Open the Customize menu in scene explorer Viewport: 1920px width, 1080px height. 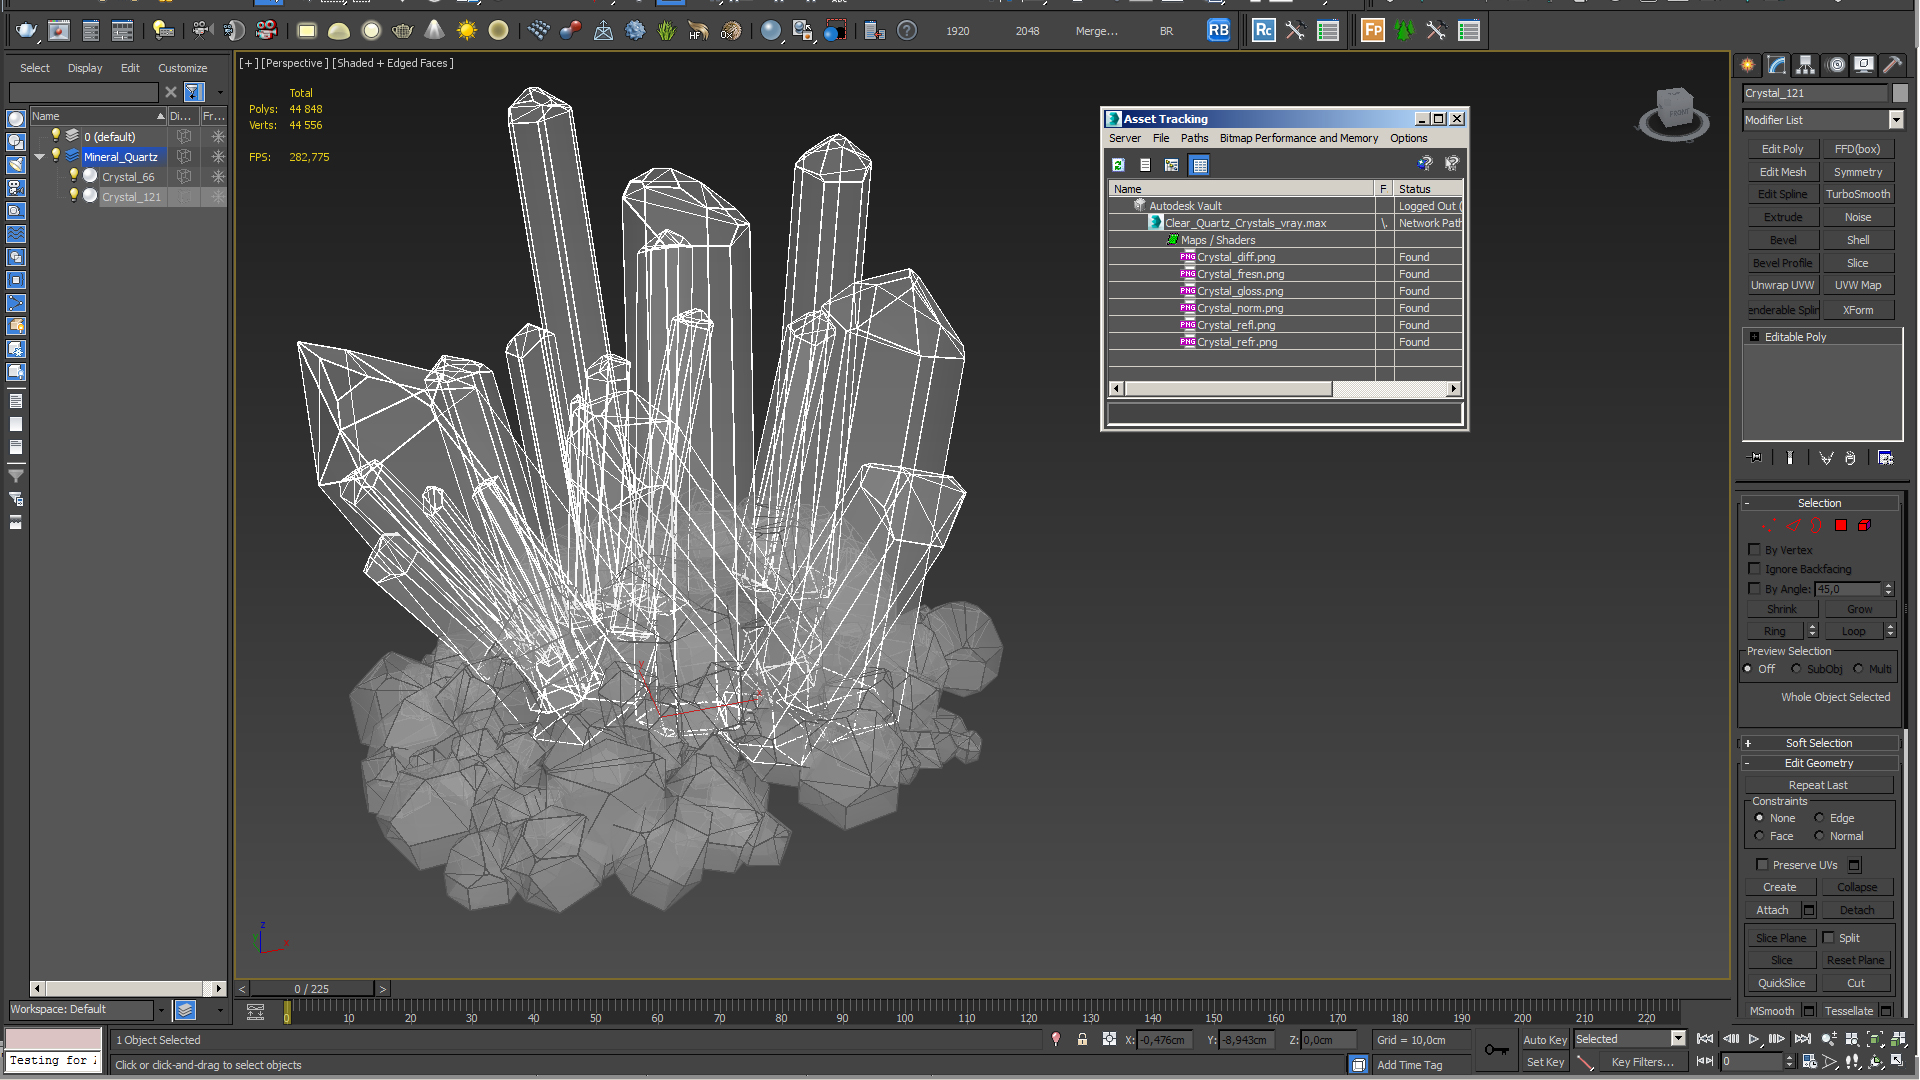[x=182, y=68]
